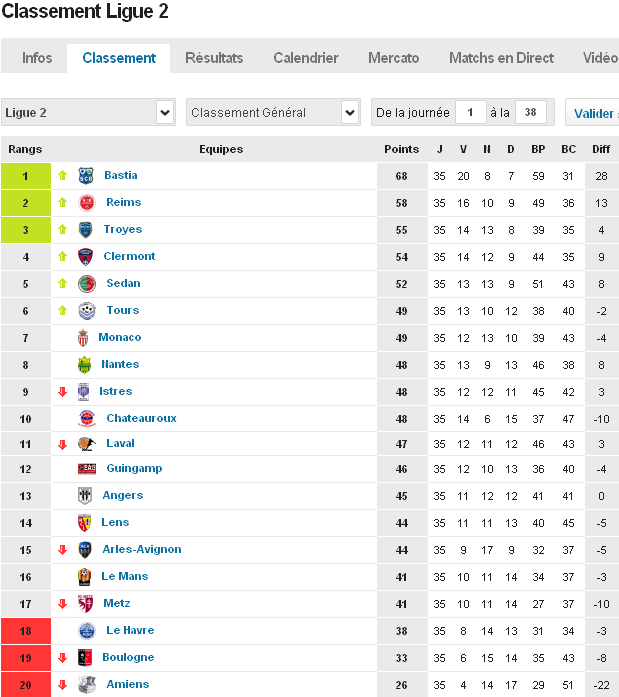The image size is (619, 697).
Task: Click the Lens club crest icon
Action: pos(84,523)
